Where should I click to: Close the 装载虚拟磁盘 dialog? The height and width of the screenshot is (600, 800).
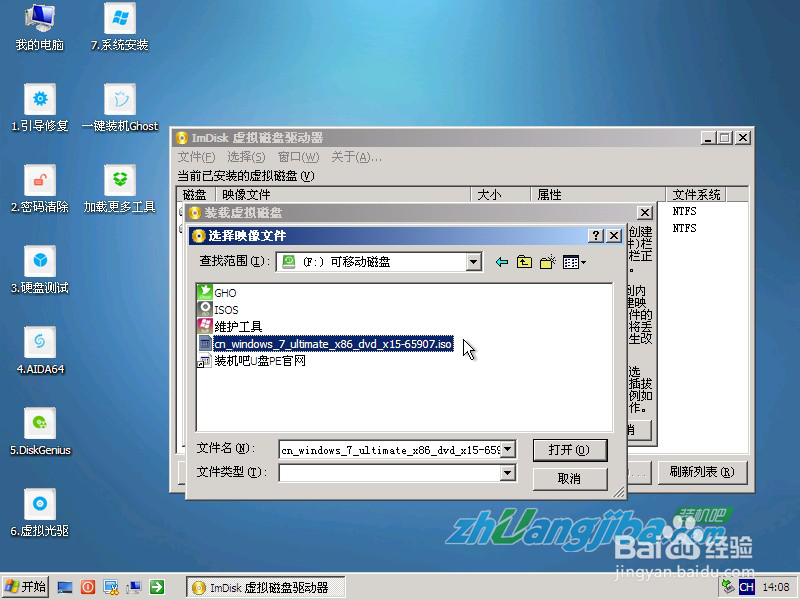tap(645, 212)
